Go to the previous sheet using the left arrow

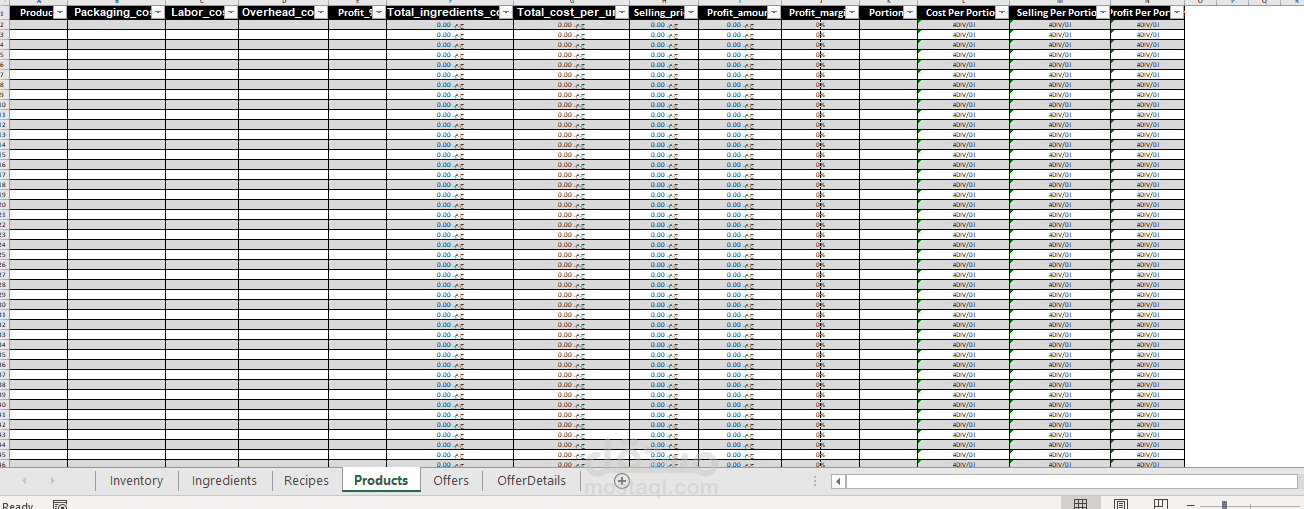tap(24, 481)
